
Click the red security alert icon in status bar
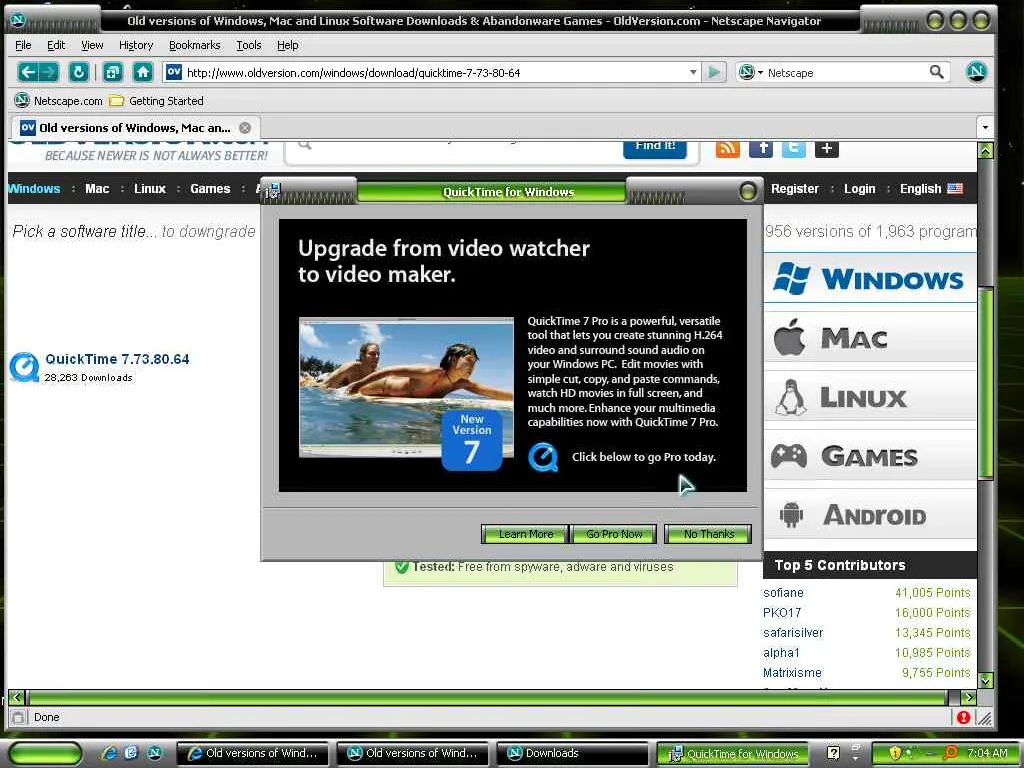pos(963,717)
